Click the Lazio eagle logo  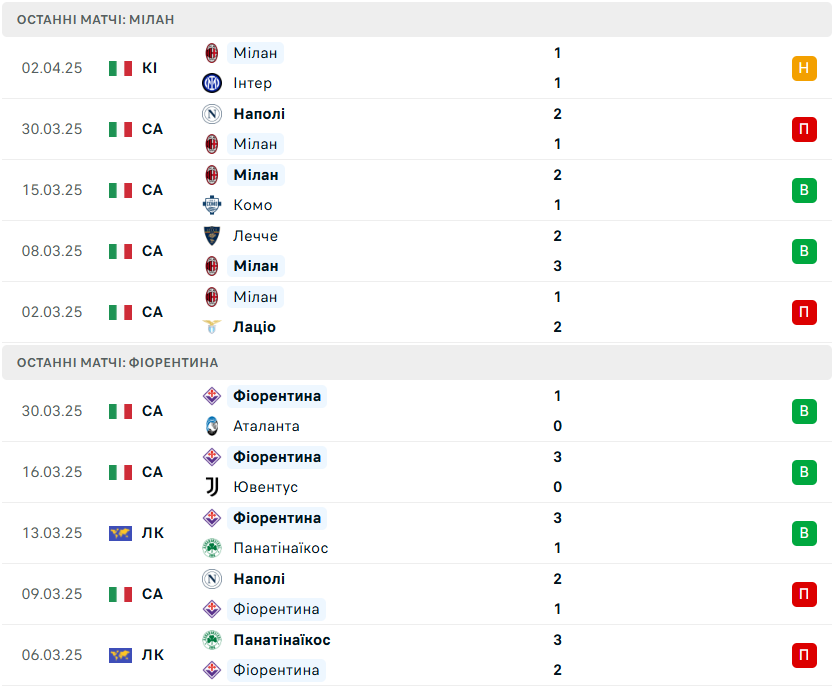212,327
